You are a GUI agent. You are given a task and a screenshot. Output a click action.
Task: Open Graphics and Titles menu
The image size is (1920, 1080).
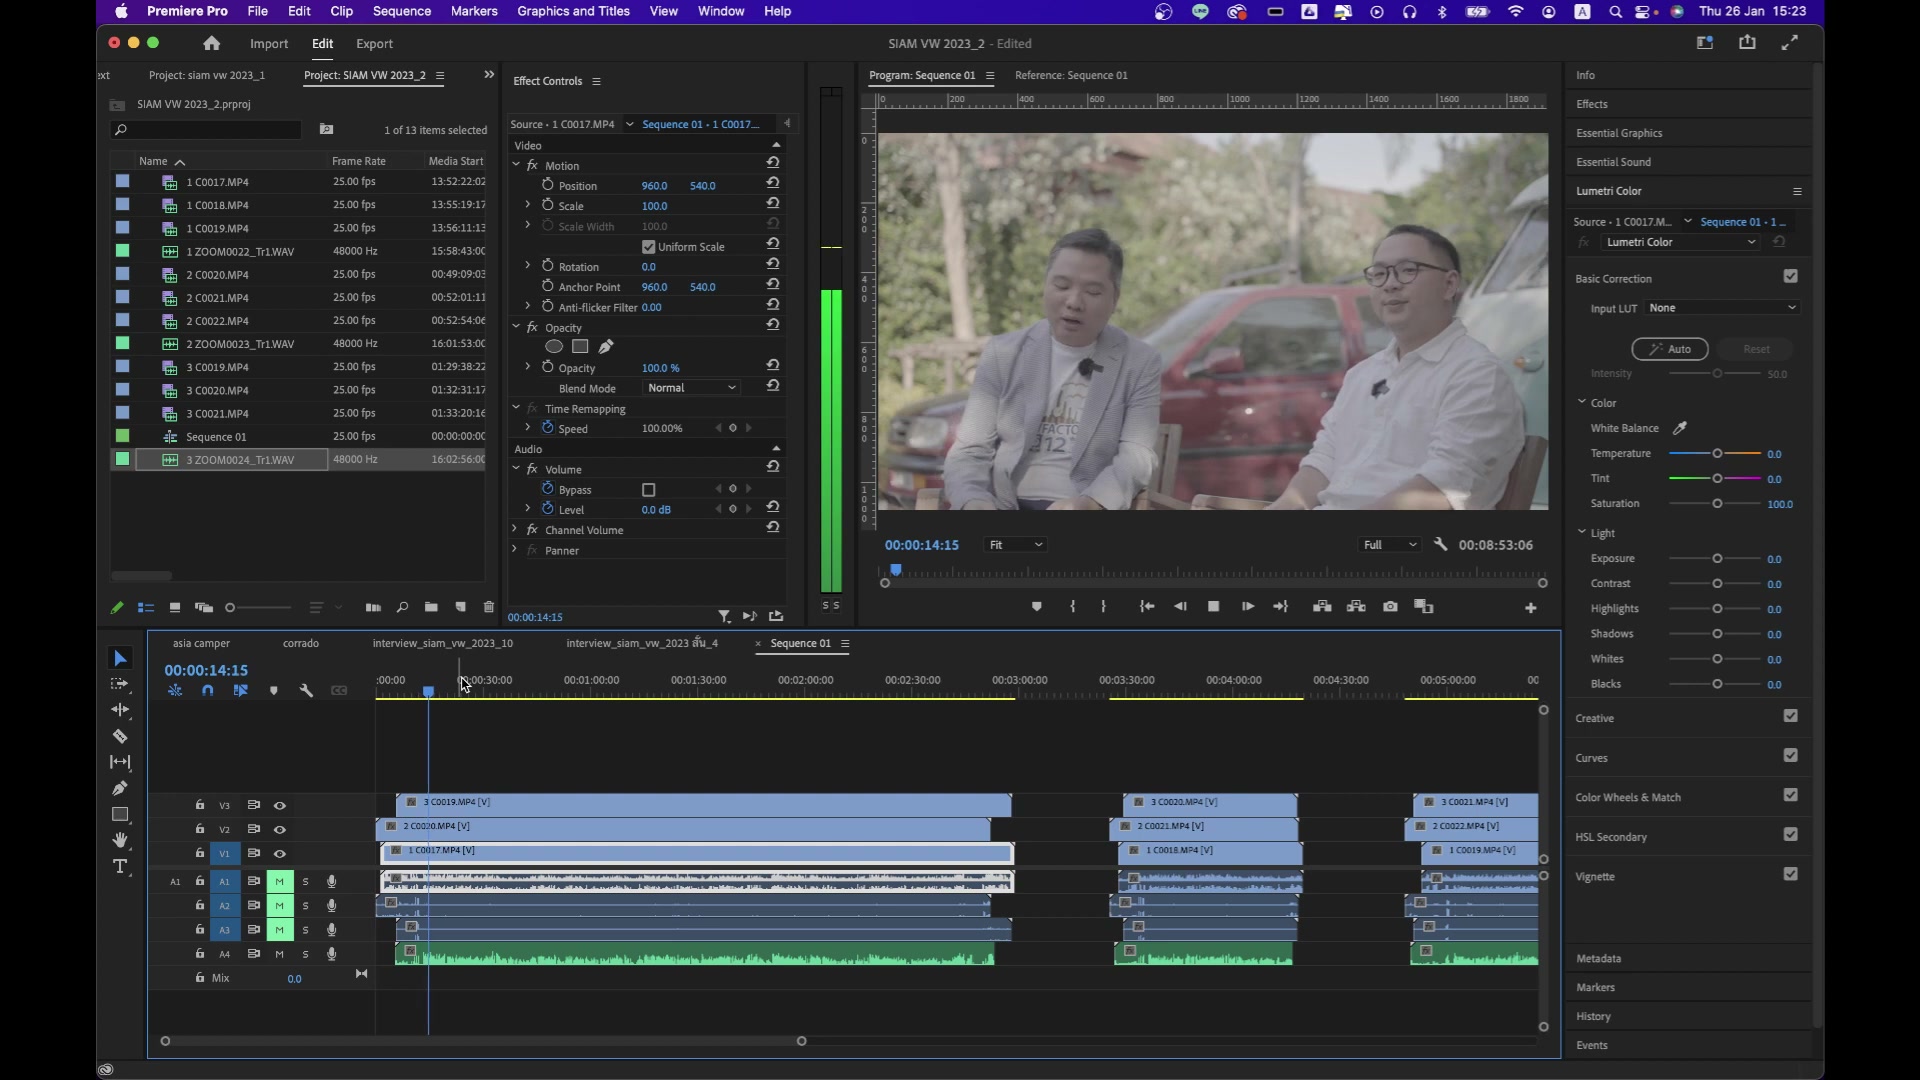pyautogui.click(x=573, y=11)
